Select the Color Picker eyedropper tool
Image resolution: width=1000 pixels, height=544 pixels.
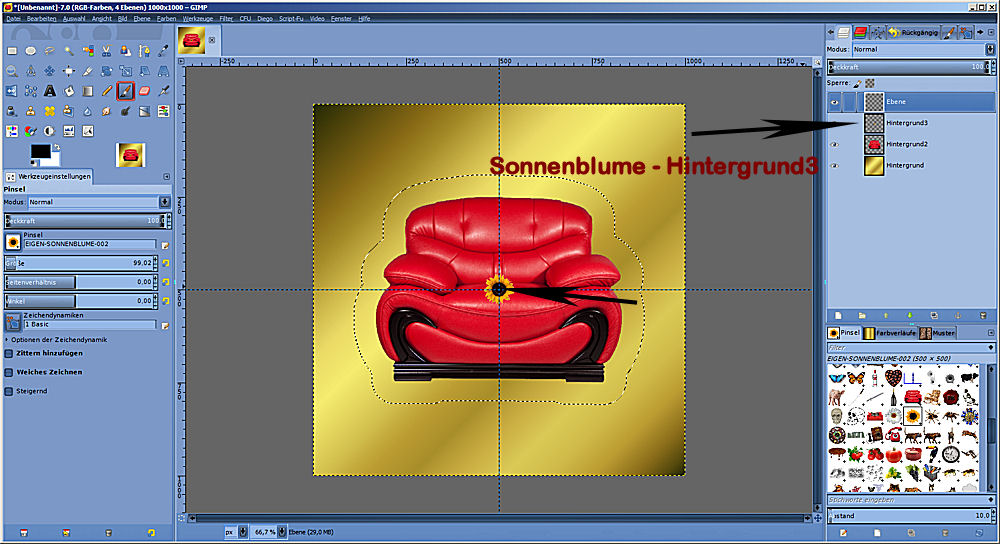(163, 50)
